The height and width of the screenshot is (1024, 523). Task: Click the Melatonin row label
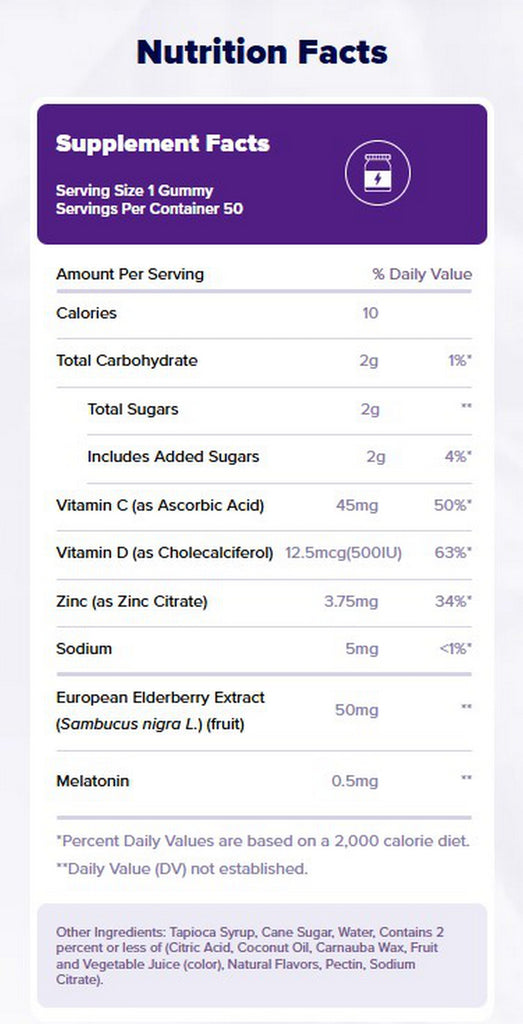tap(93, 781)
